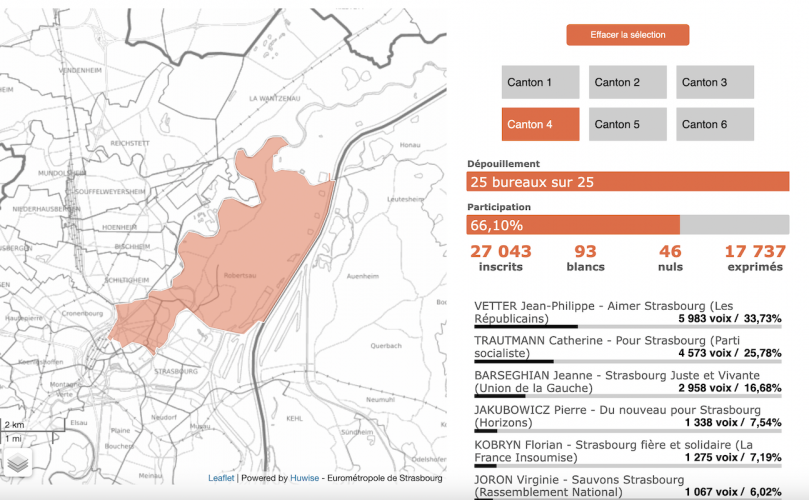The image size is (809, 500).
Task: Click TRAUTMANN Catherine result row
Action: pyautogui.click(x=627, y=348)
